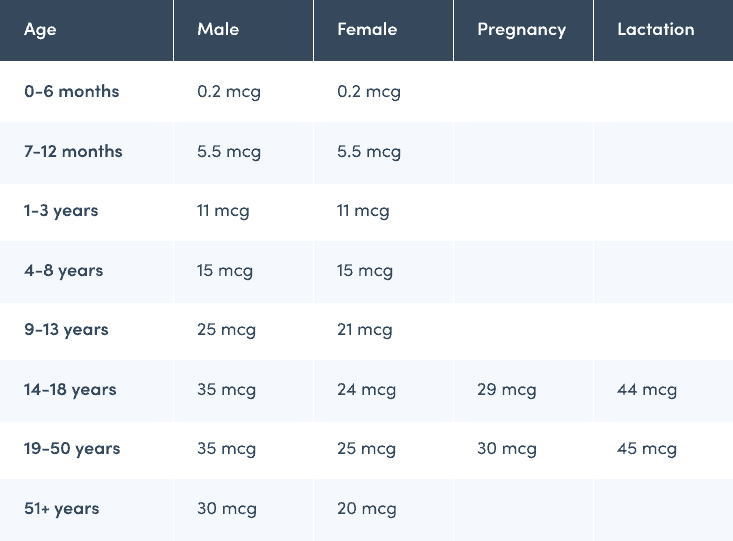The width and height of the screenshot is (733, 541).
Task: Click the Male column header
Action: click(218, 30)
